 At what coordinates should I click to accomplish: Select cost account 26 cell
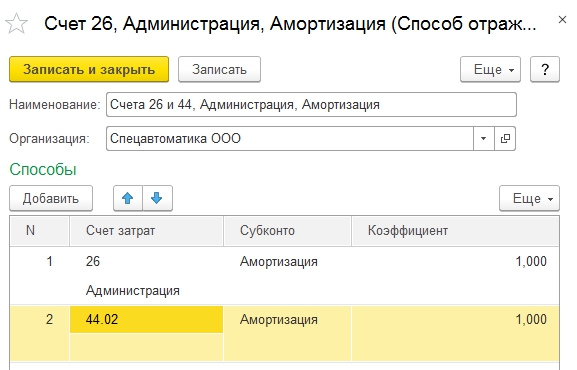(x=146, y=261)
